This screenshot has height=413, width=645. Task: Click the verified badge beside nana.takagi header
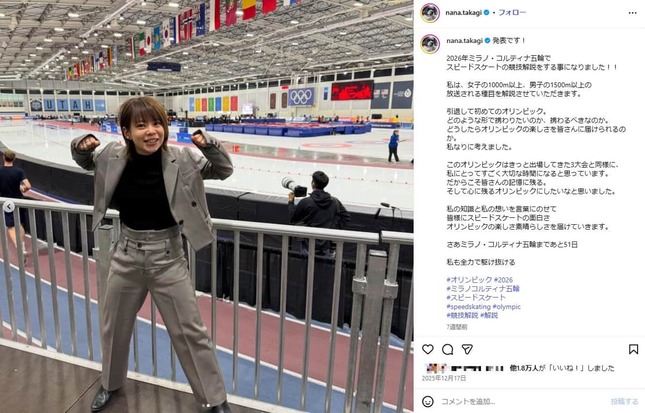coord(487,13)
